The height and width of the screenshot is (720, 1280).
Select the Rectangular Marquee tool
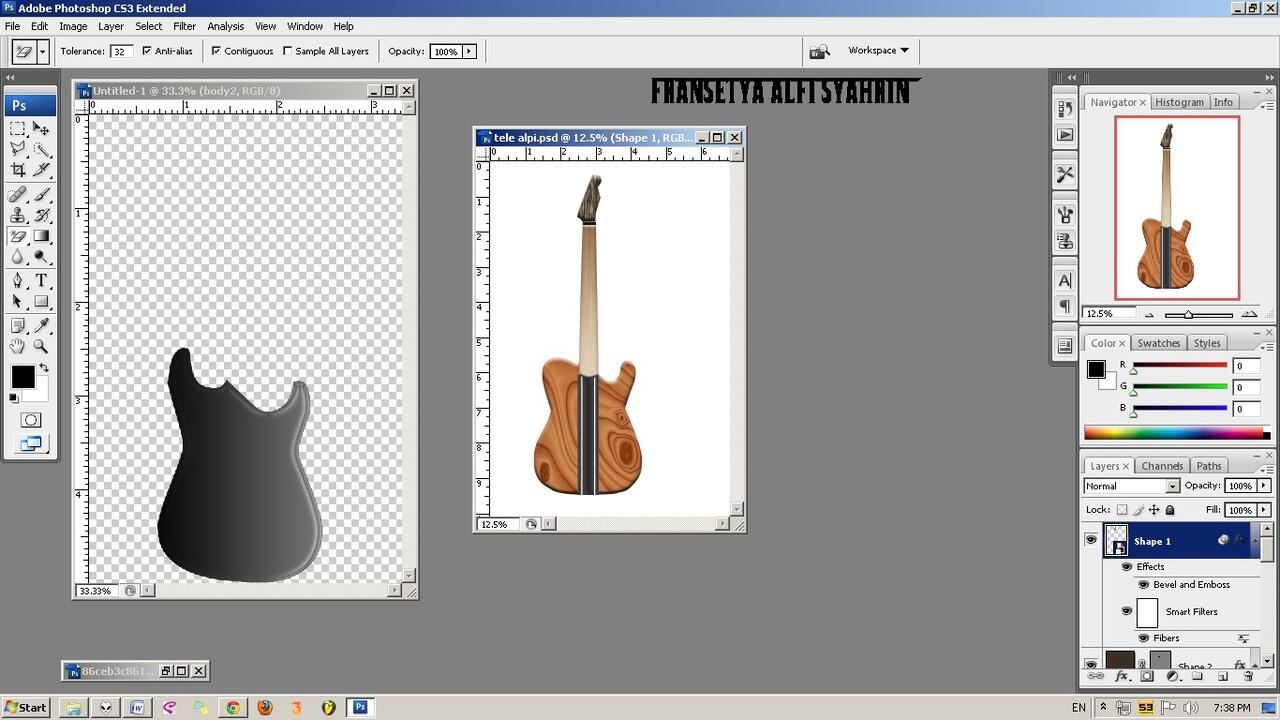(18, 129)
